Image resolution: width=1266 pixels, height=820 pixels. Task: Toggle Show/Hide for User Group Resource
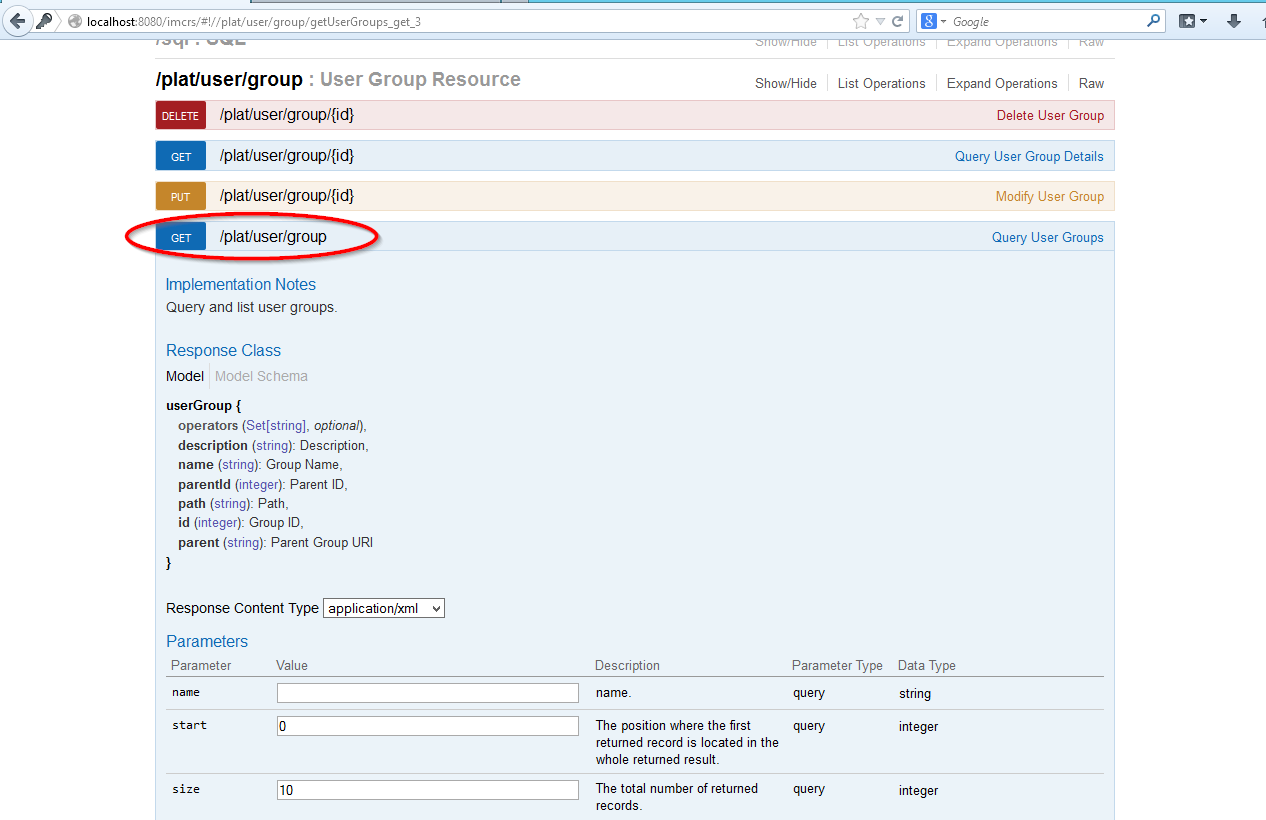tap(785, 83)
